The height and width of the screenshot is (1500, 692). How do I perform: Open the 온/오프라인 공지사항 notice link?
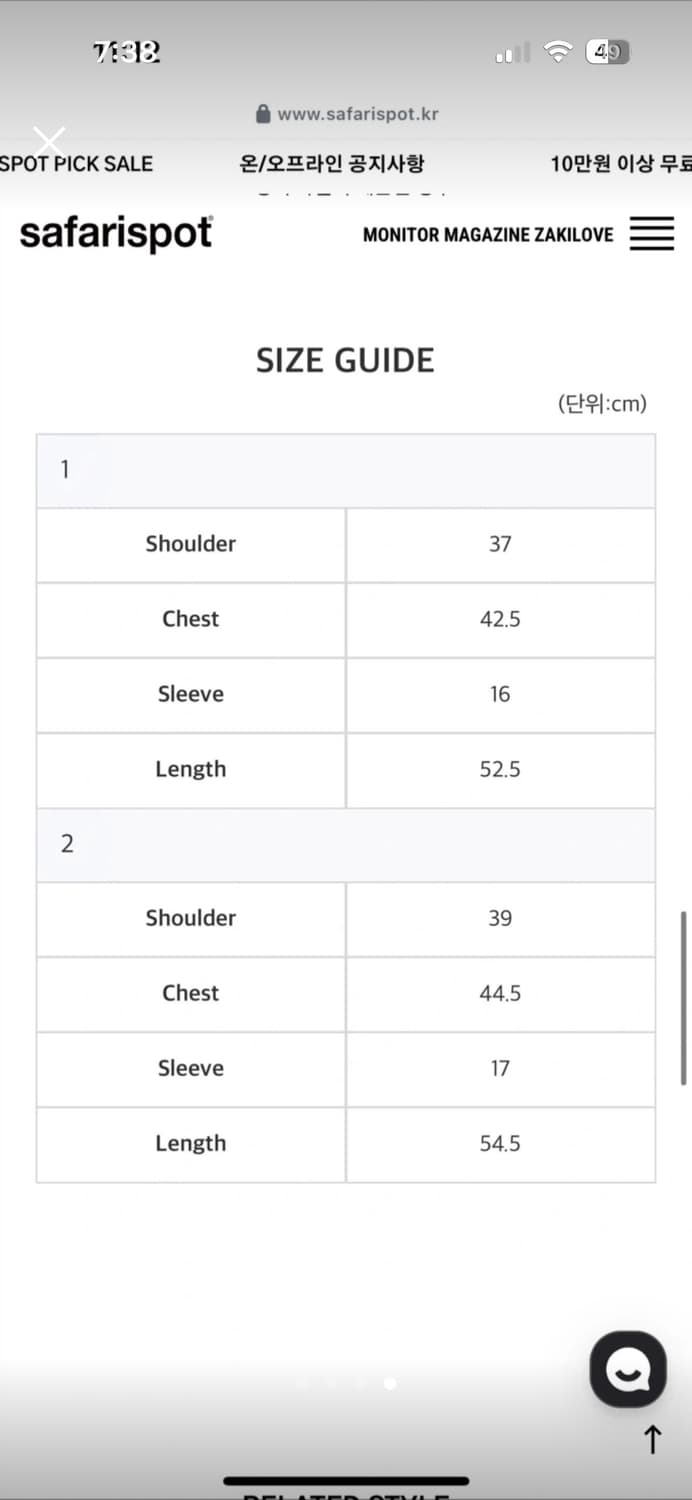332,164
